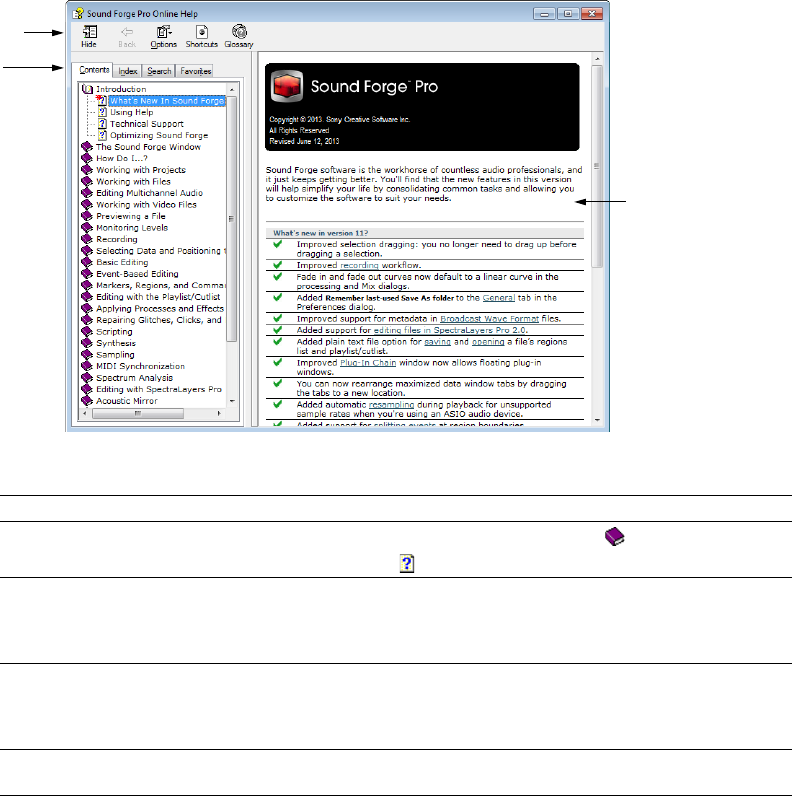
Task: Open the Technical Support topic
Action: 147,124
